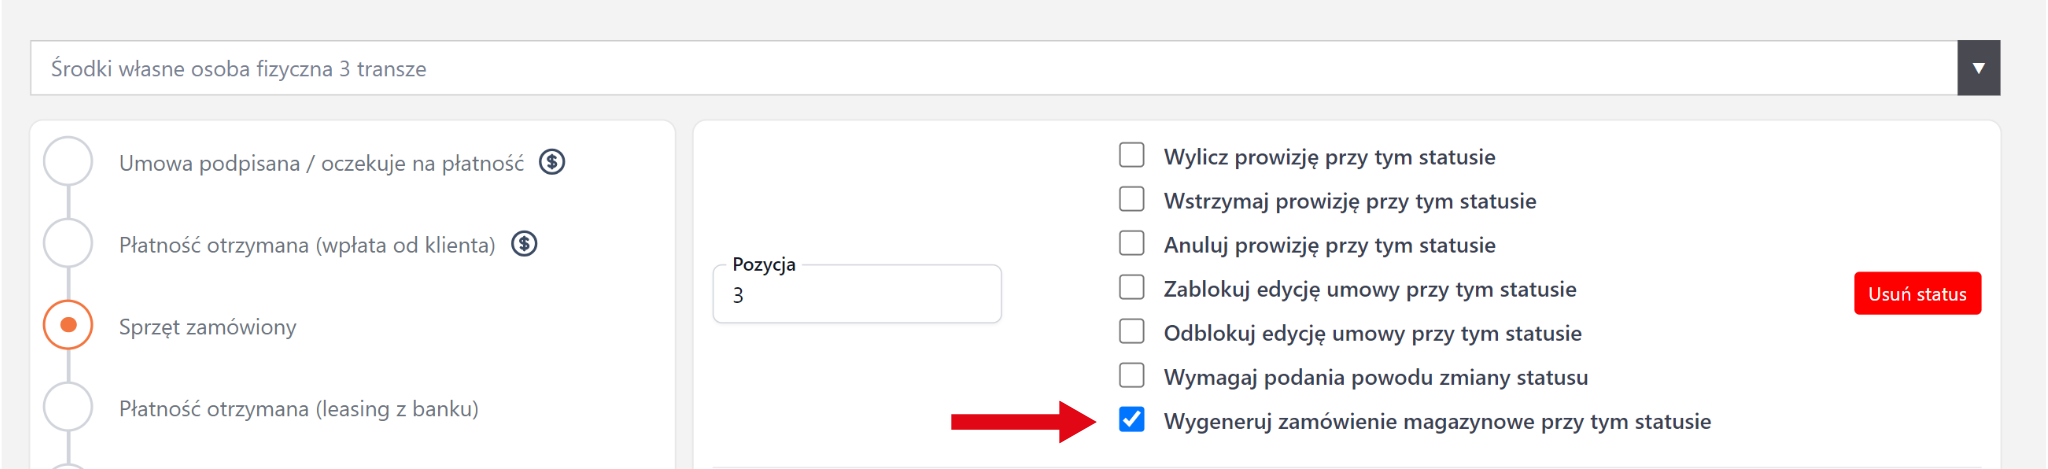Check Wstrzymaj prowizję przy tym statusie
Screen dimensions: 2048x469
[x=1132, y=200]
